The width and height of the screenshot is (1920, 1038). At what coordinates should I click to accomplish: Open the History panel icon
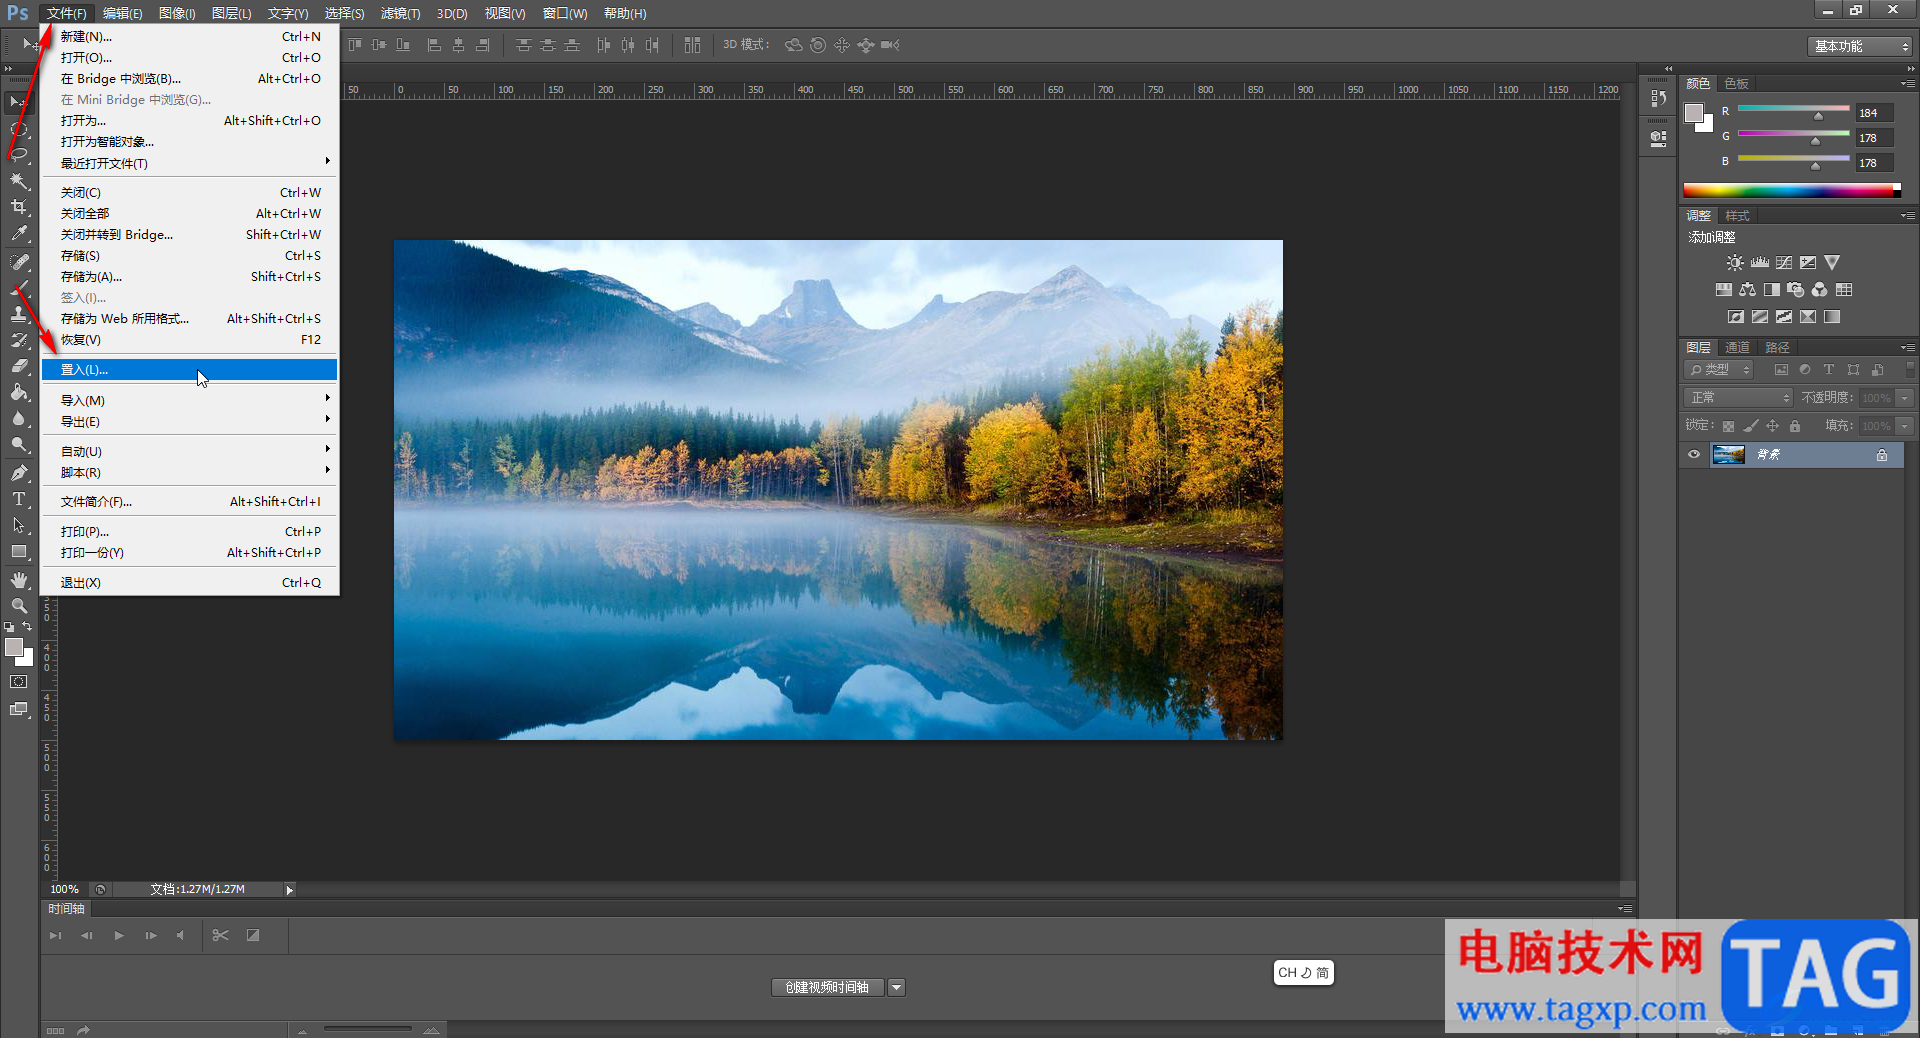pos(1659,98)
